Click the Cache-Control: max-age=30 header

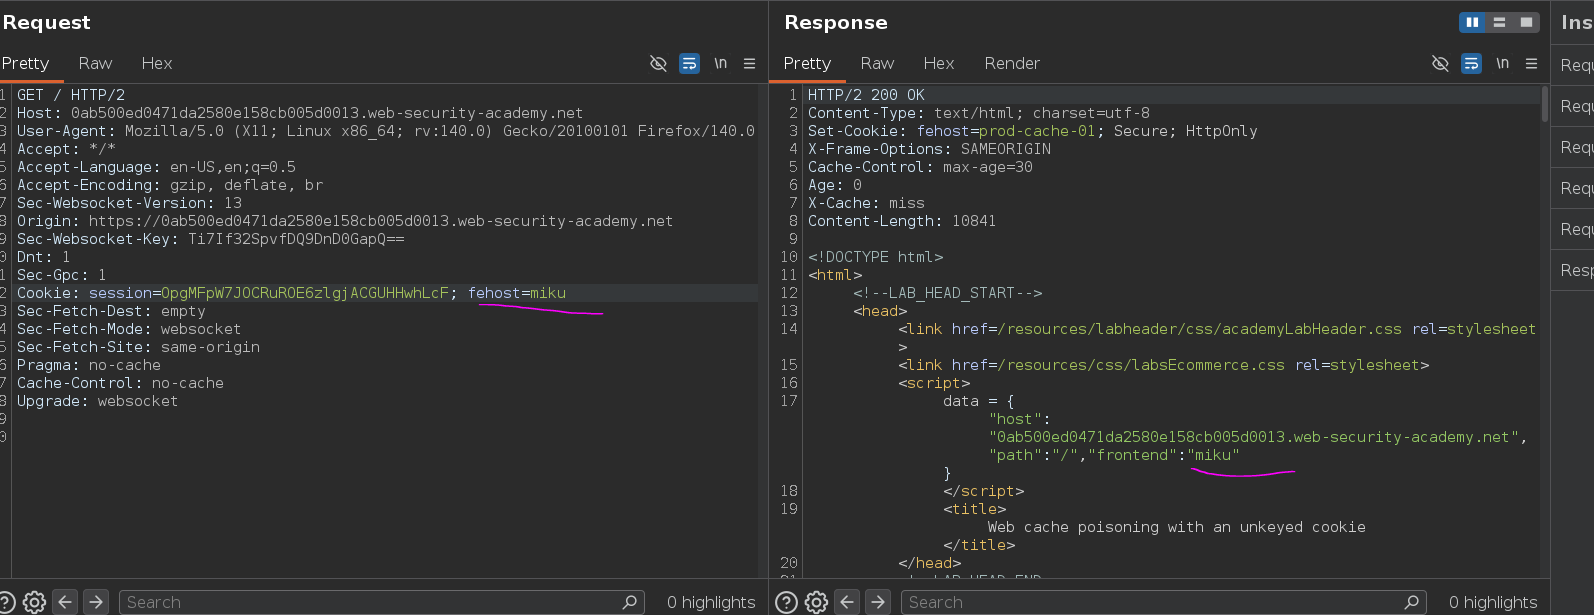click(920, 167)
